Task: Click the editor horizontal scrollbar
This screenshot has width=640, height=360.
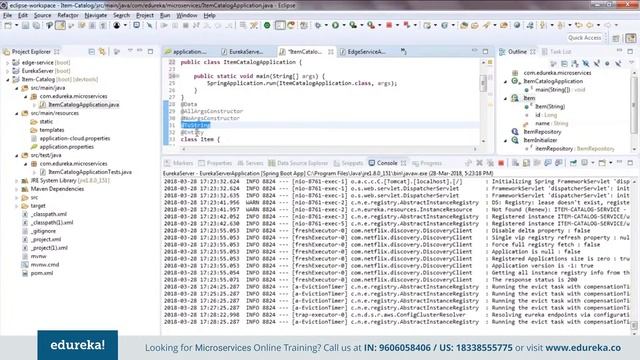Action: pyautogui.click(x=329, y=149)
